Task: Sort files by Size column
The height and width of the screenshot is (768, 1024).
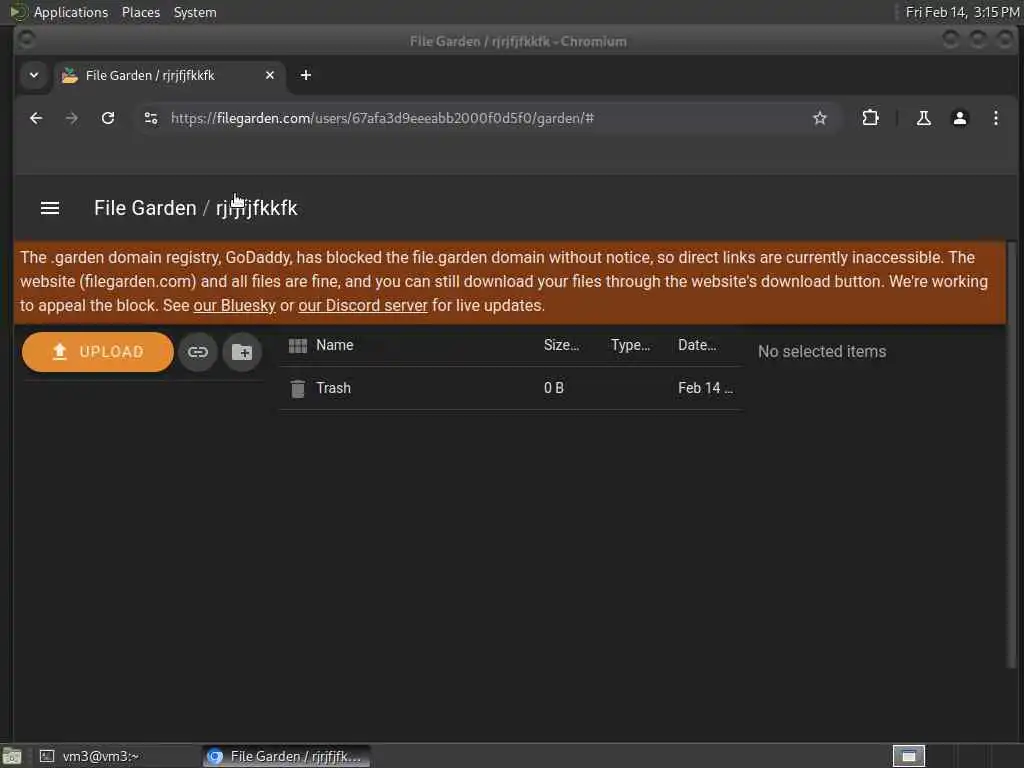Action: coord(561,345)
